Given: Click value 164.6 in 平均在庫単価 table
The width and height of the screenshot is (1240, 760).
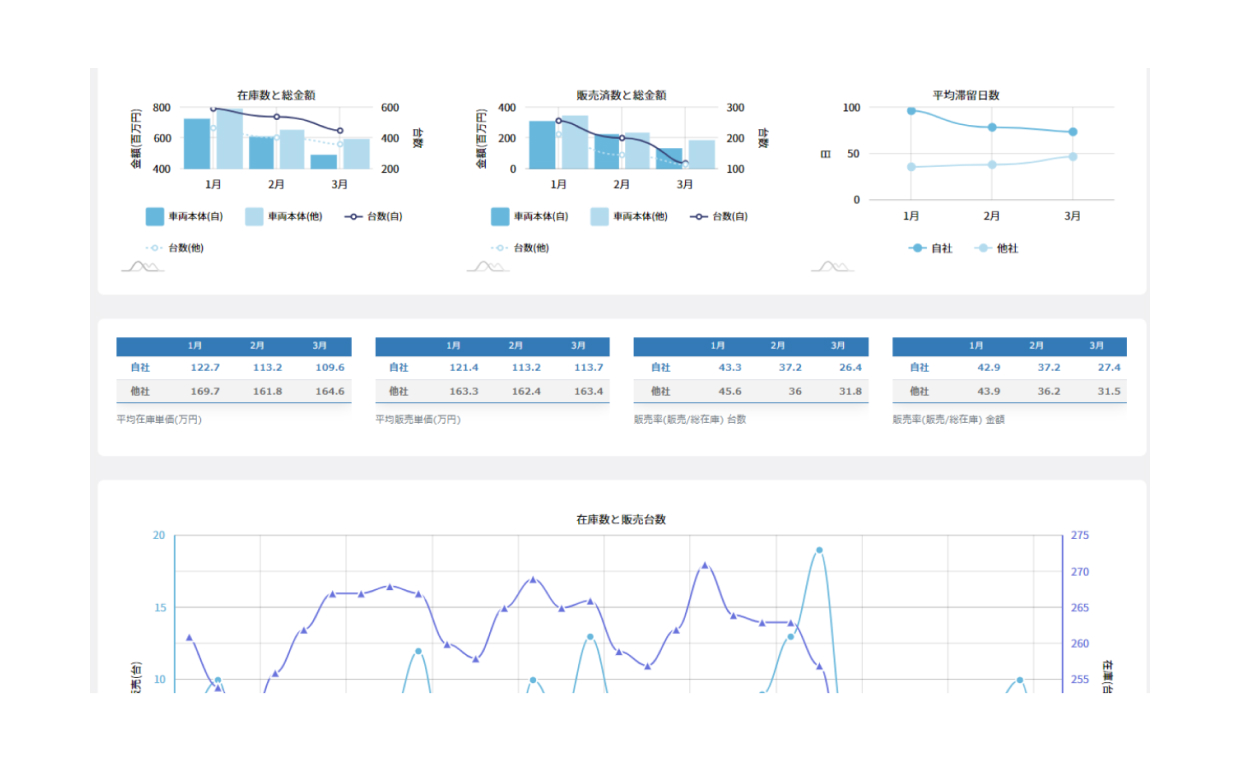Looking at the screenshot, I should click(x=329, y=391).
